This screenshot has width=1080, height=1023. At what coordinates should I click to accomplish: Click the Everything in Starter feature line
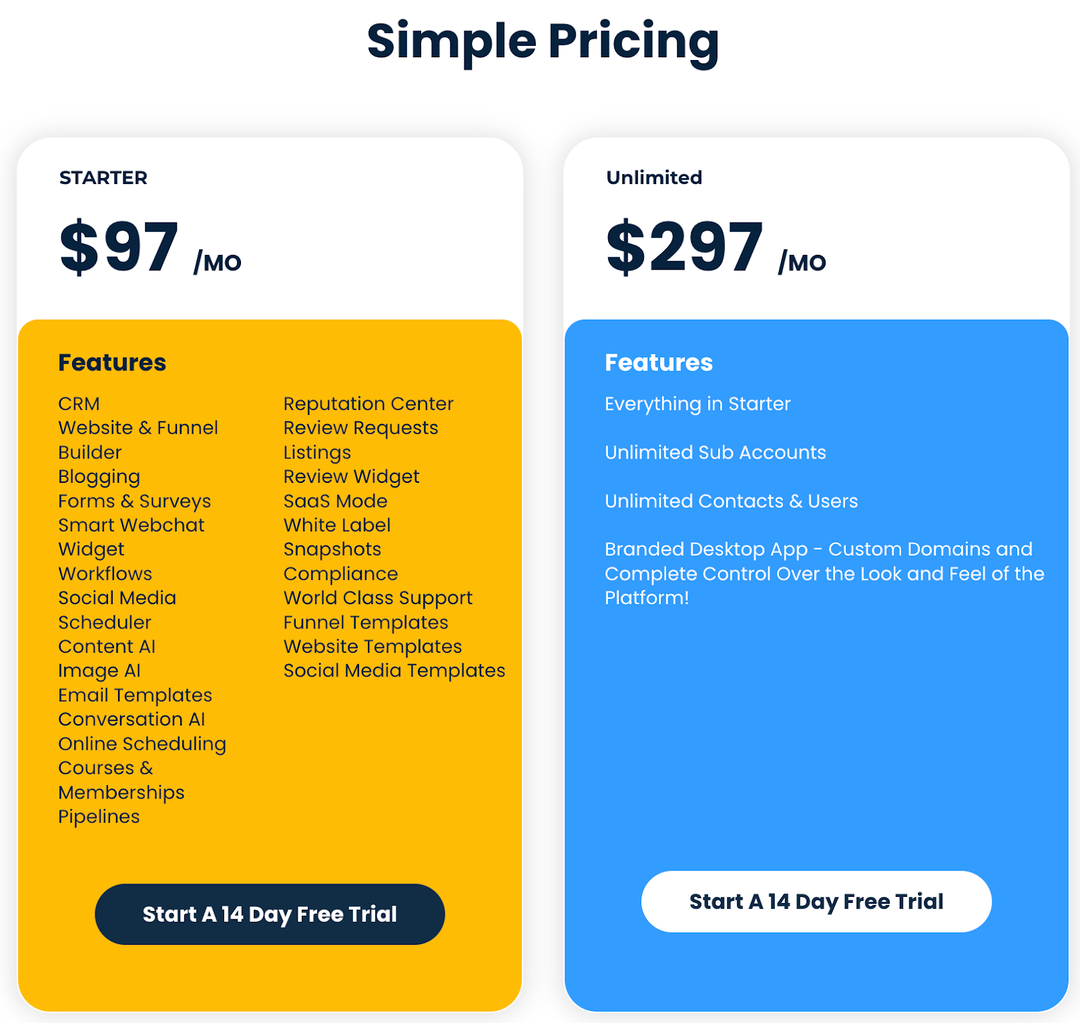(x=697, y=404)
